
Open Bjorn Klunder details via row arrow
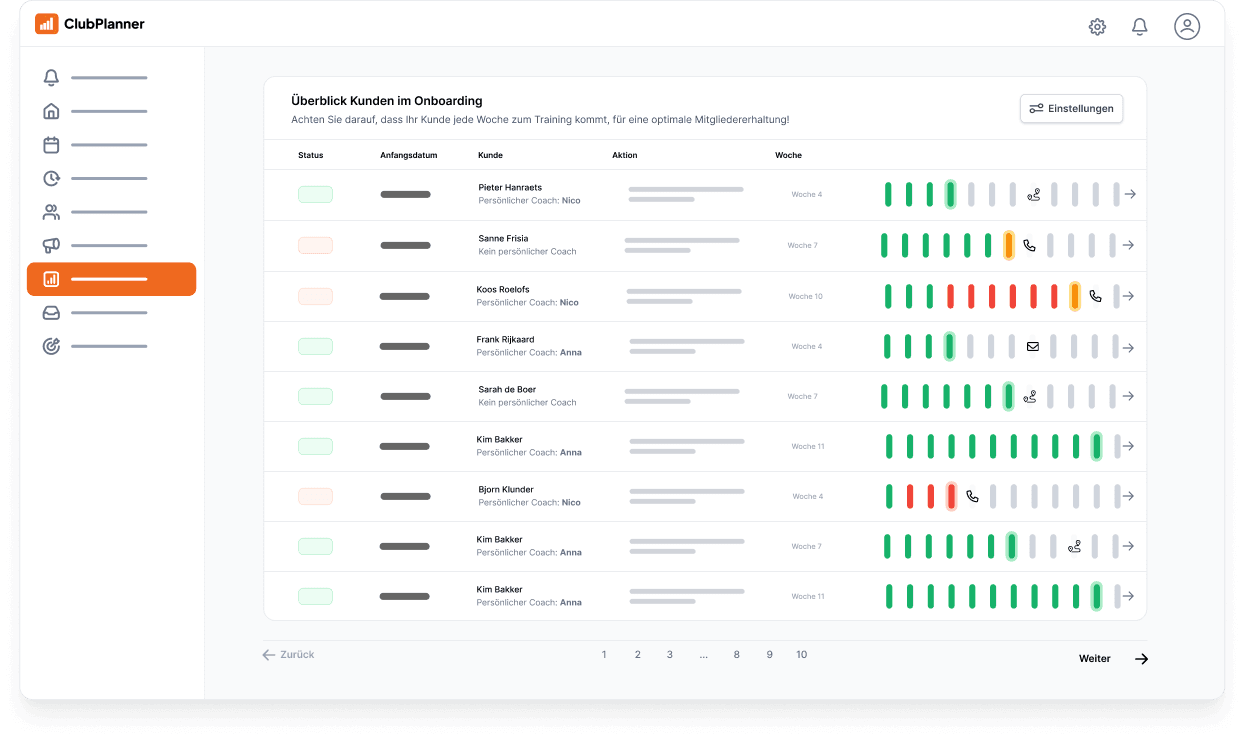pyautogui.click(x=1129, y=496)
